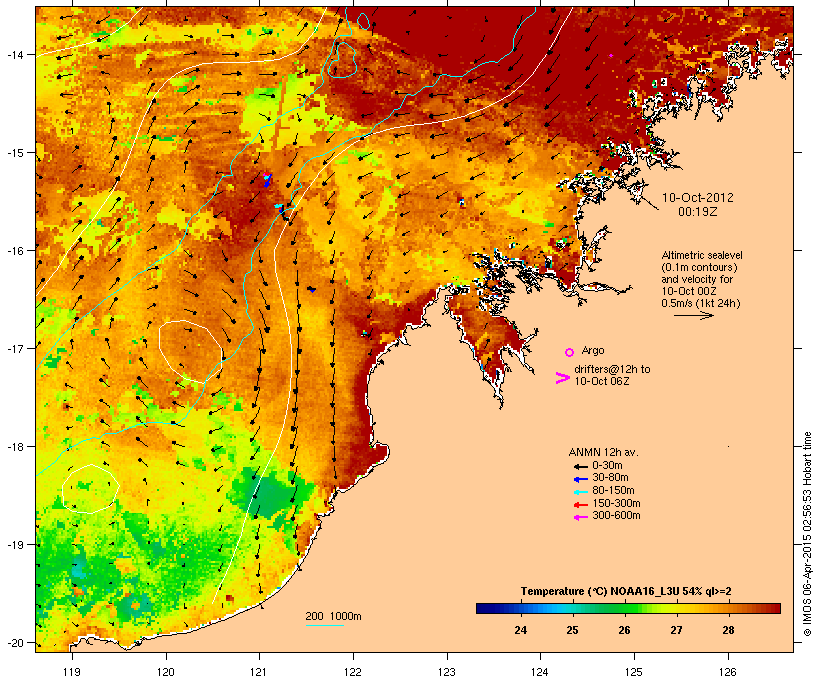Click the 'Argo' legend label
The height and width of the screenshot is (680, 820).
pos(593,350)
